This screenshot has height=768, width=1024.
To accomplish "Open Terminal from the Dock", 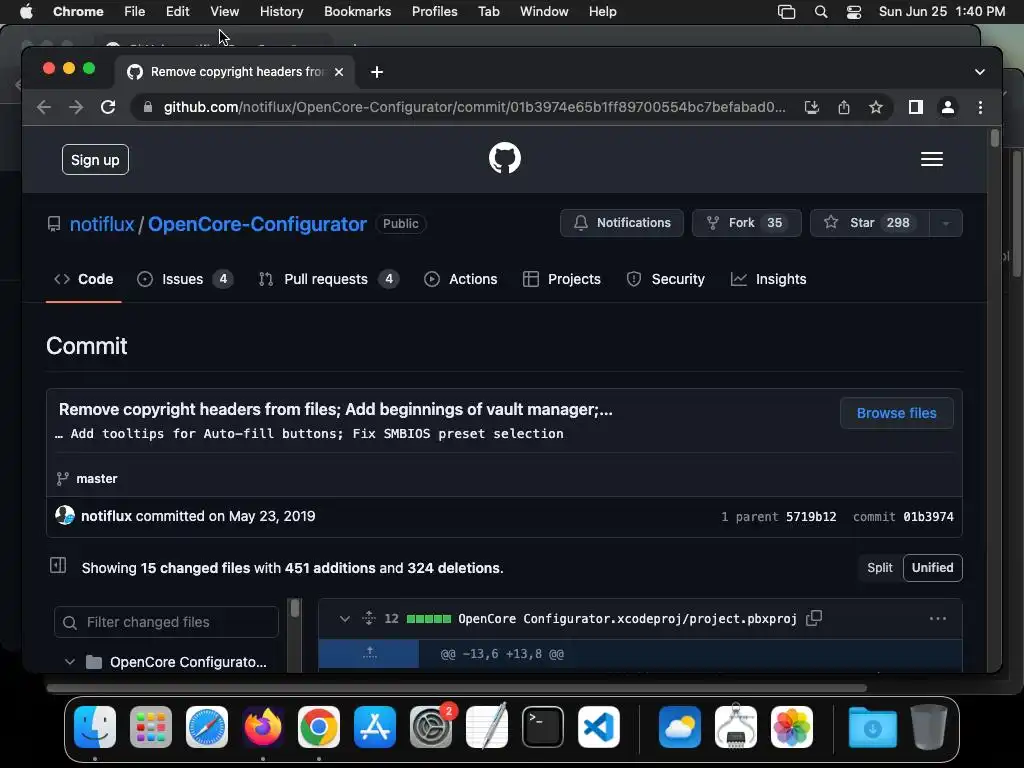I will (x=543, y=727).
